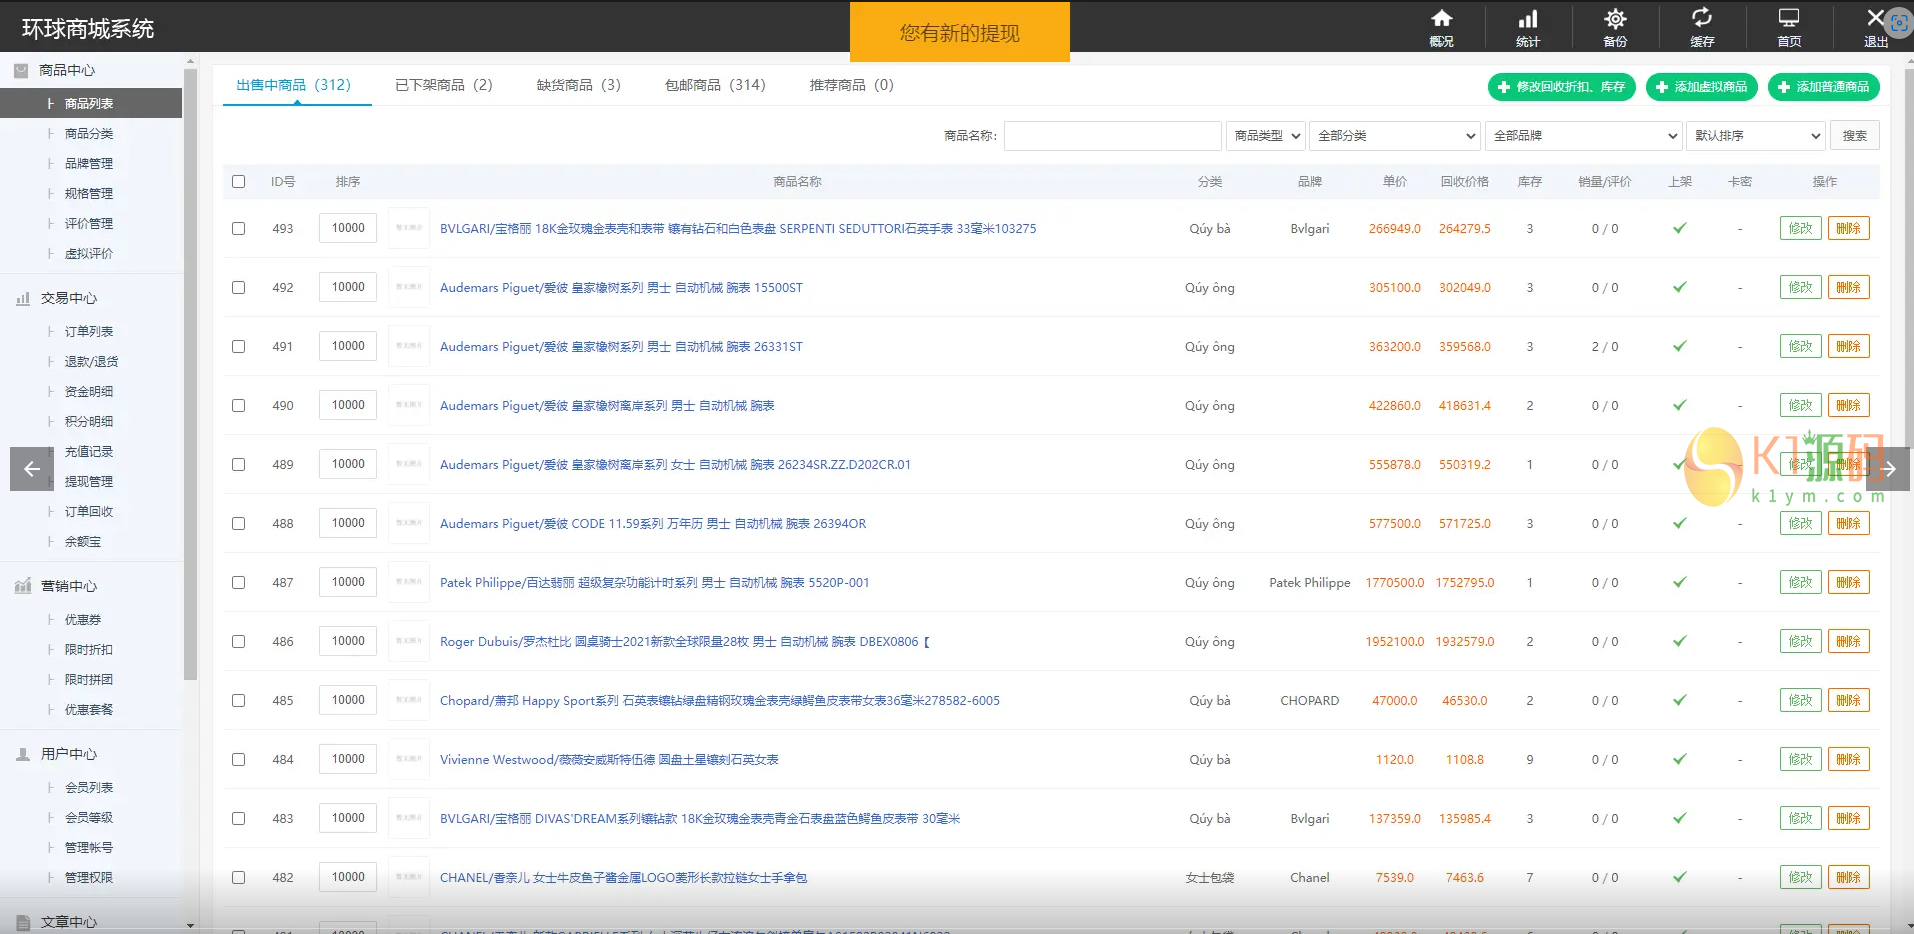1914x934 pixels.
Task: Open the 默认排序 sort dropdown
Action: (x=1756, y=136)
